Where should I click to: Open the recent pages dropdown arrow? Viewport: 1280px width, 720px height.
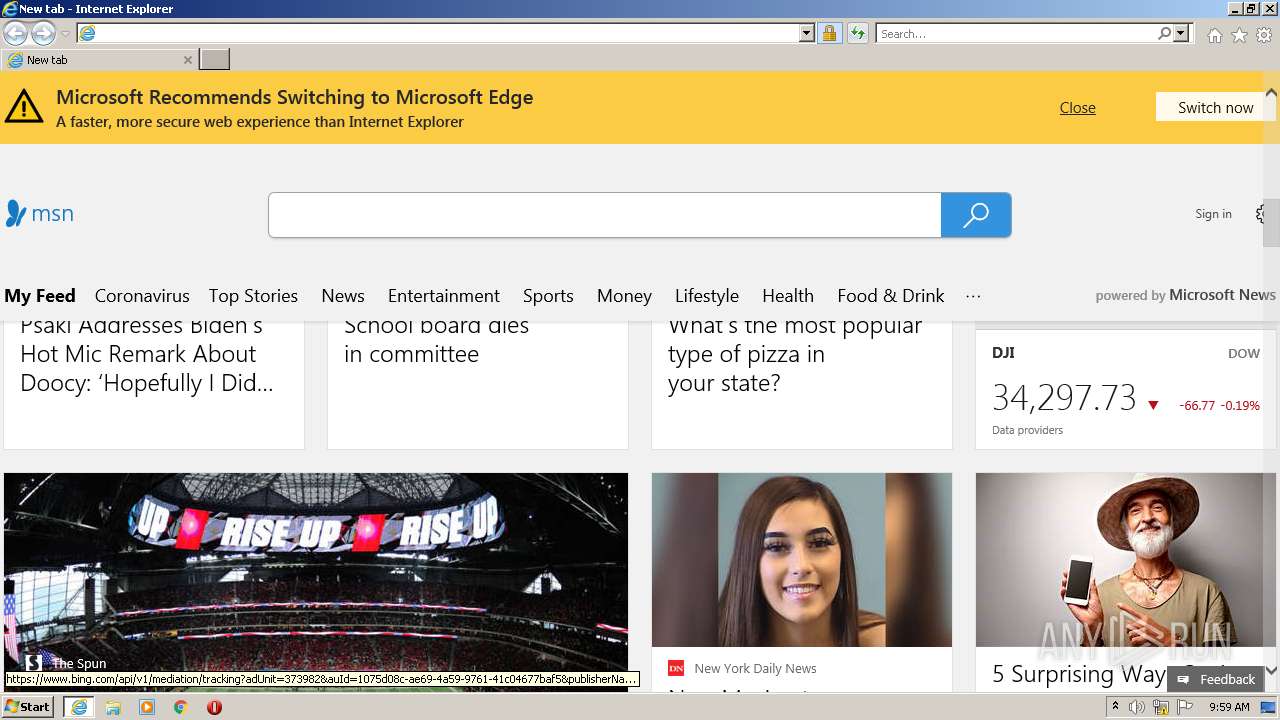pos(65,34)
